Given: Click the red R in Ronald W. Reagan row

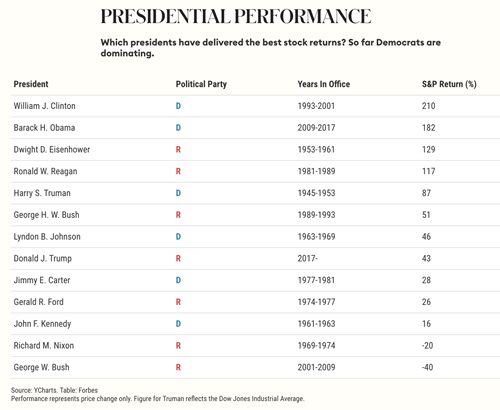Looking at the screenshot, I should [x=178, y=171].
